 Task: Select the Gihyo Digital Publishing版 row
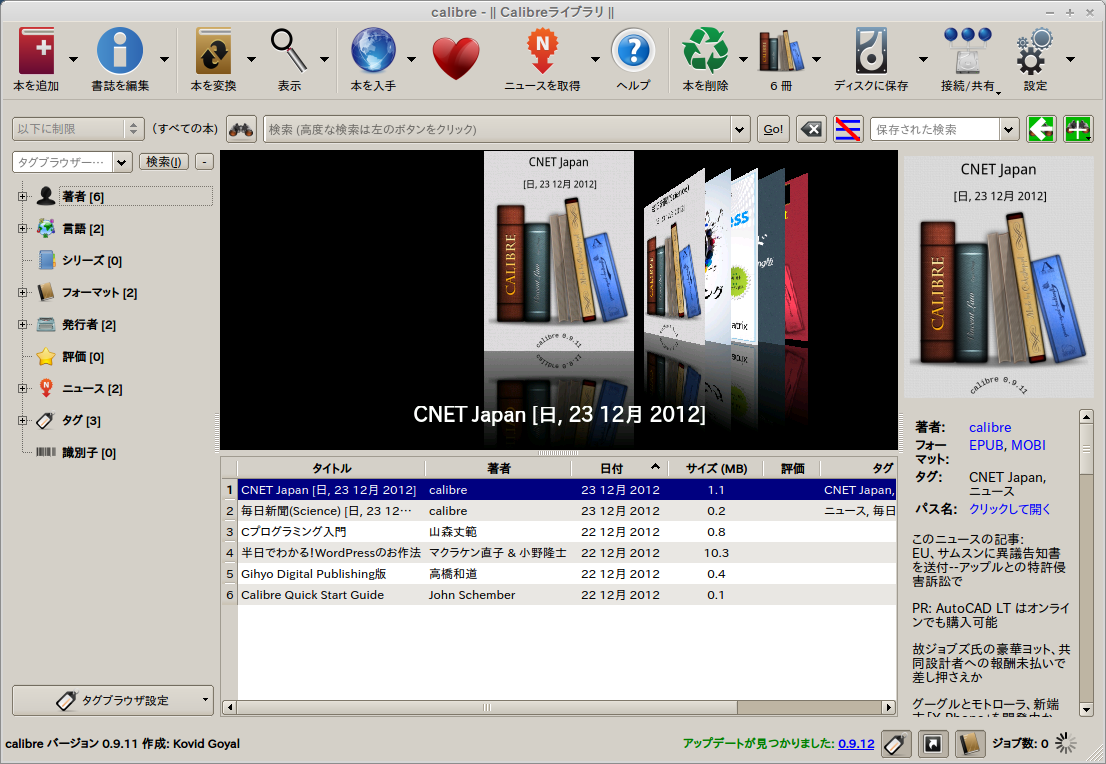point(559,574)
